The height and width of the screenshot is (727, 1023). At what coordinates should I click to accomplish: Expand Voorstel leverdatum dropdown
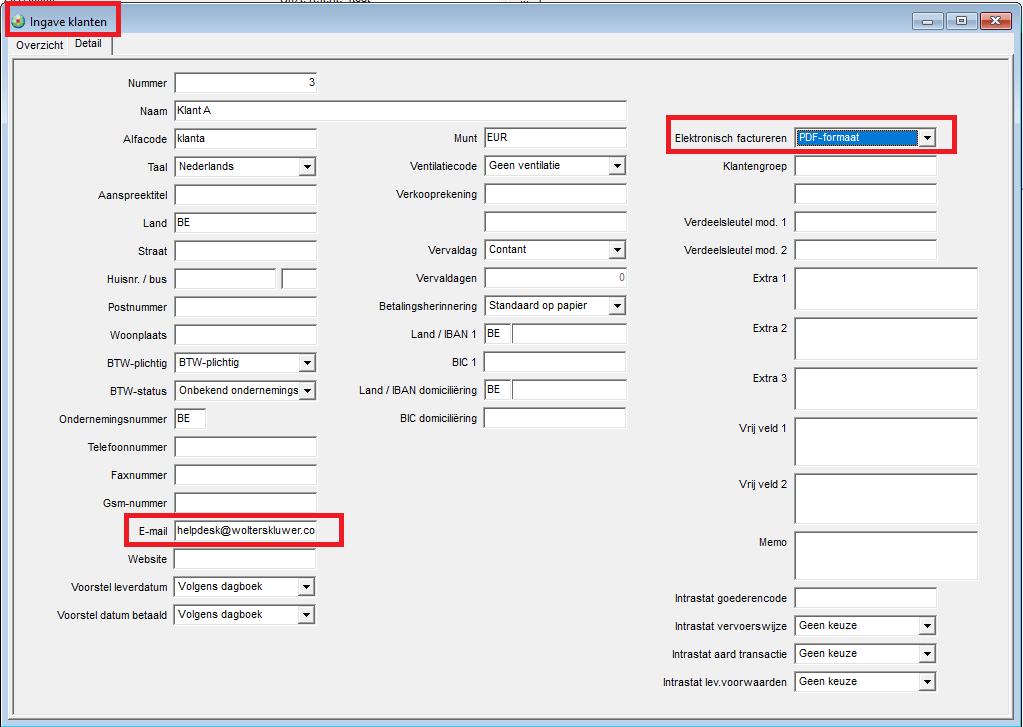307,587
